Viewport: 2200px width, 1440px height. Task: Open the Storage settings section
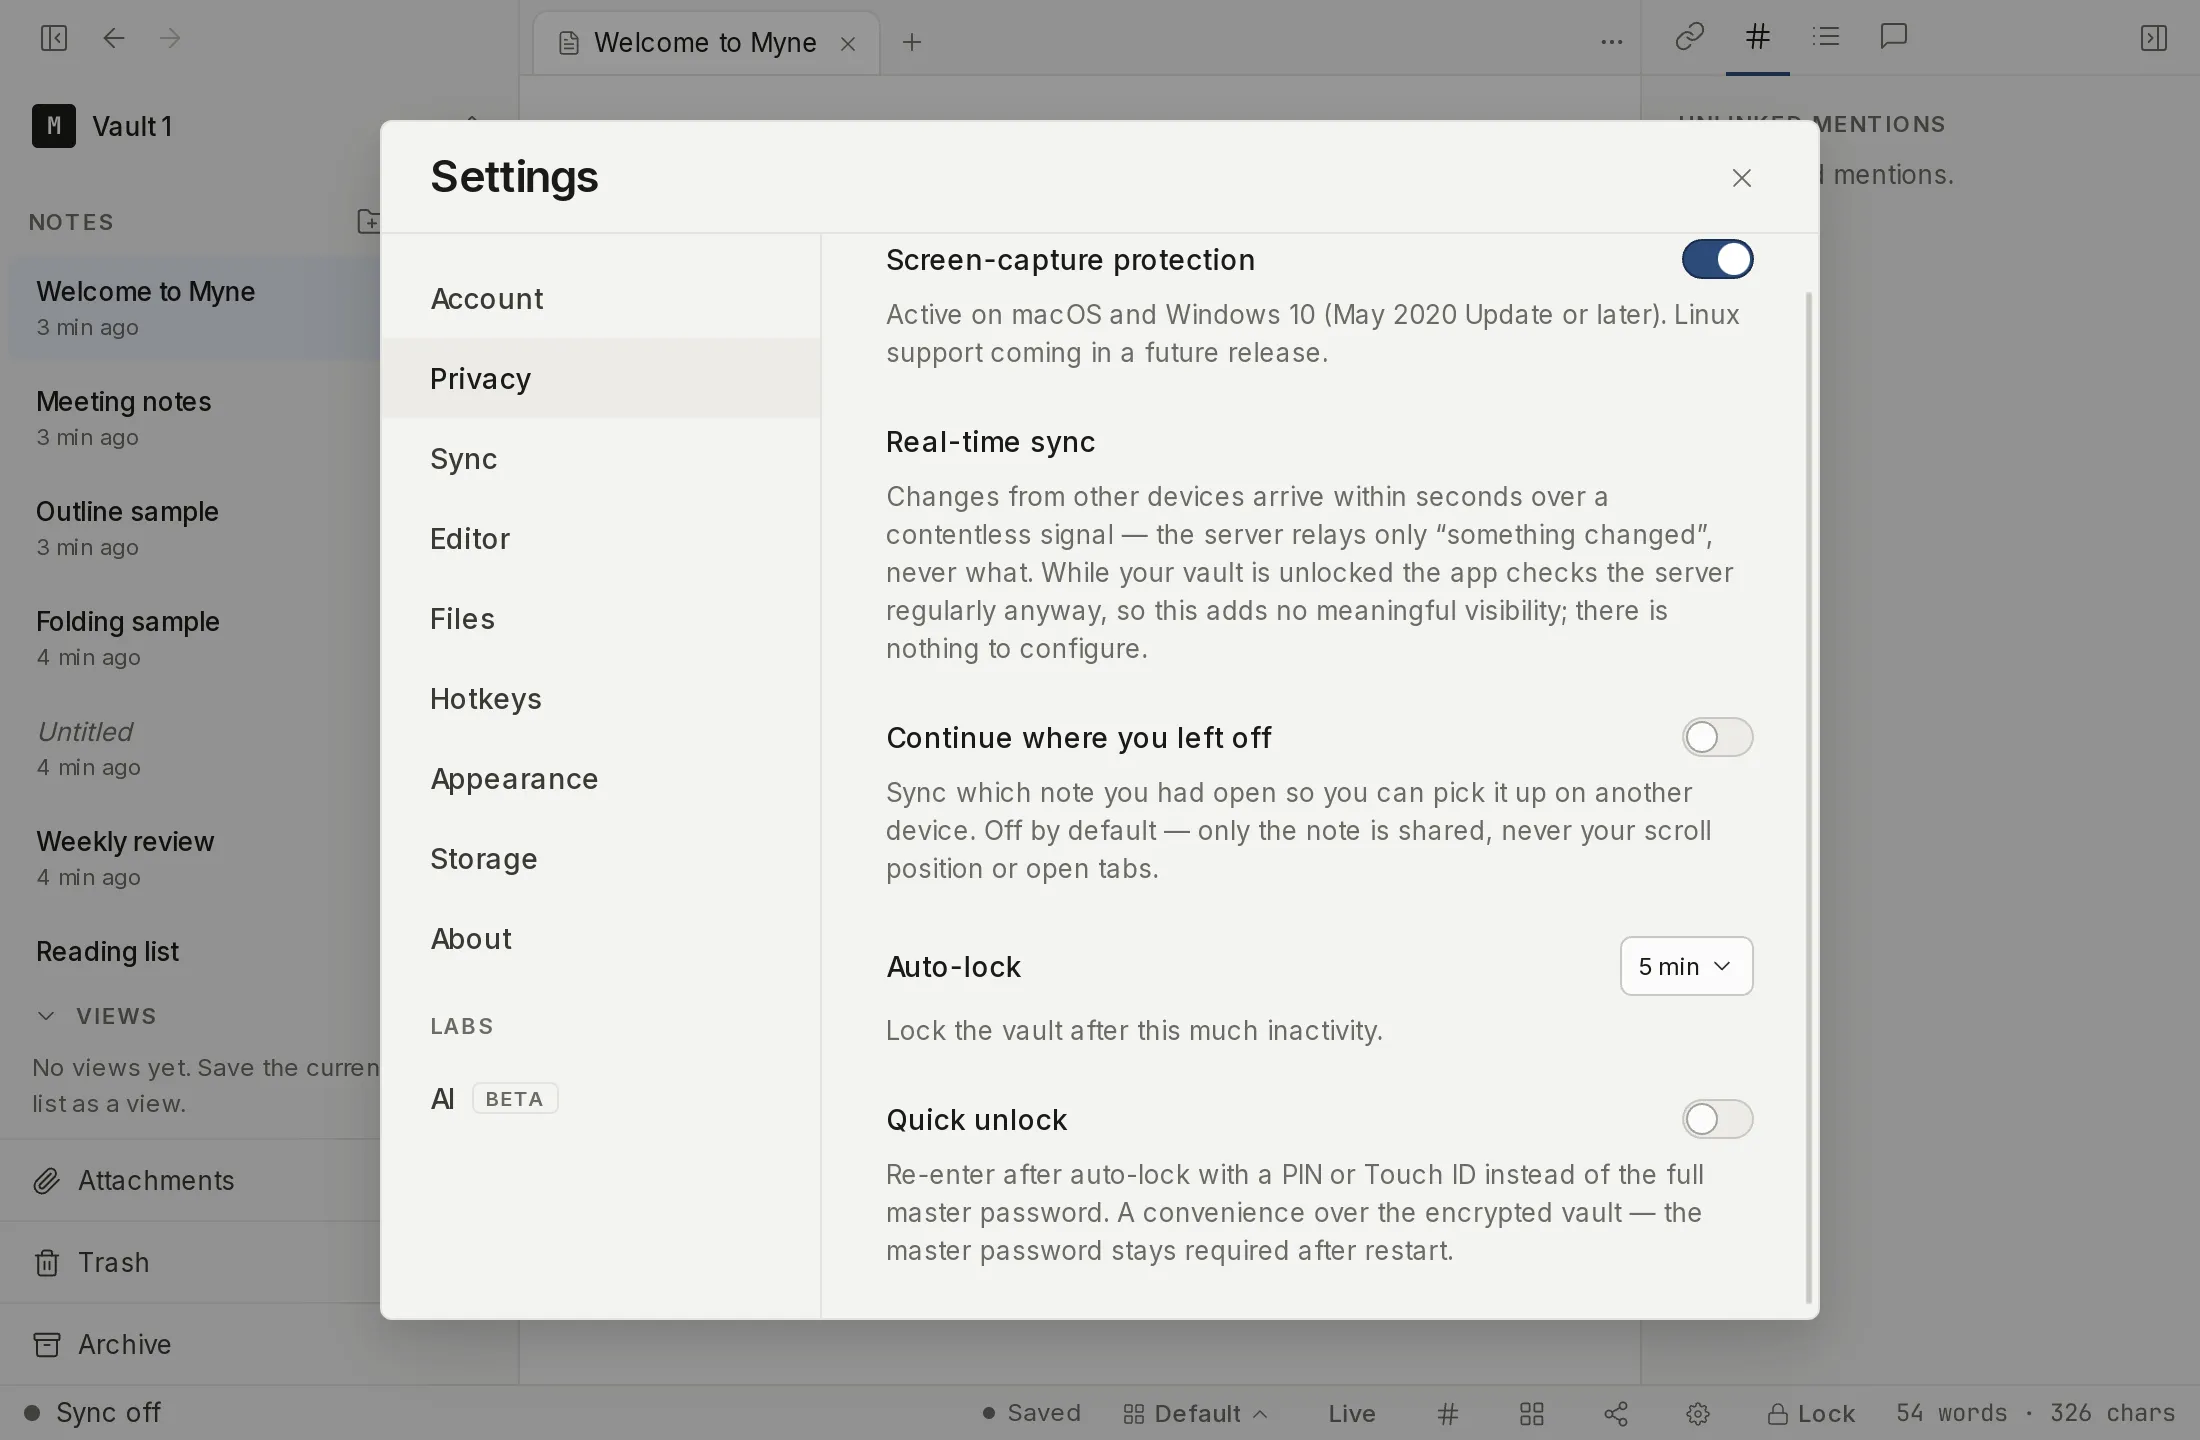pos(600,858)
